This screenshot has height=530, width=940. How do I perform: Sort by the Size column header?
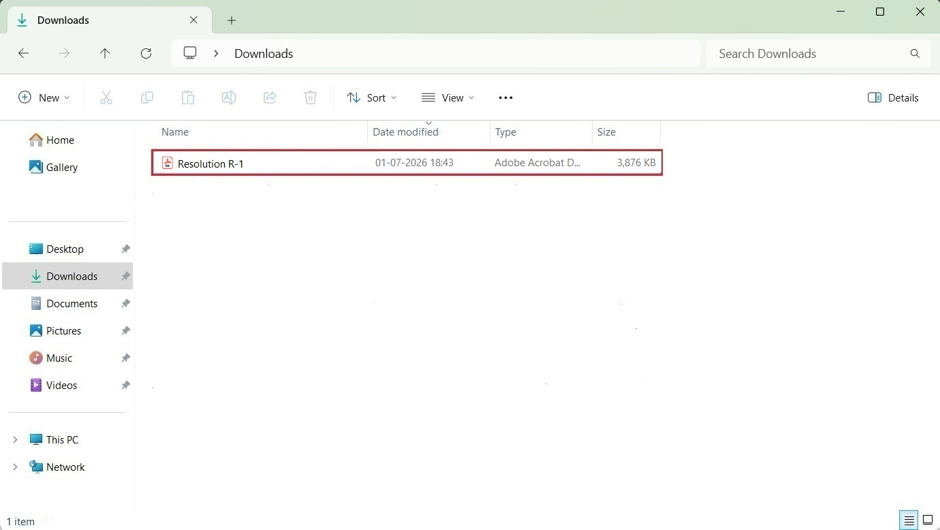[606, 132]
